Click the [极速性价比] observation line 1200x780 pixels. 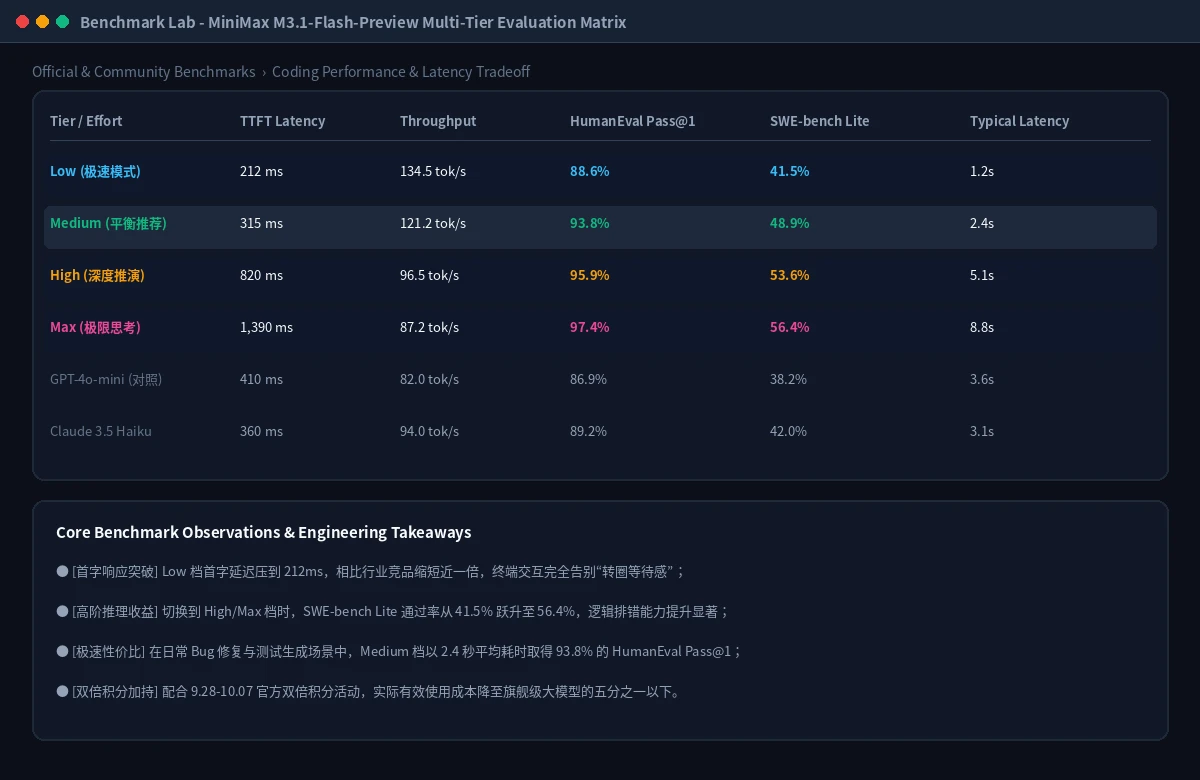(400, 651)
